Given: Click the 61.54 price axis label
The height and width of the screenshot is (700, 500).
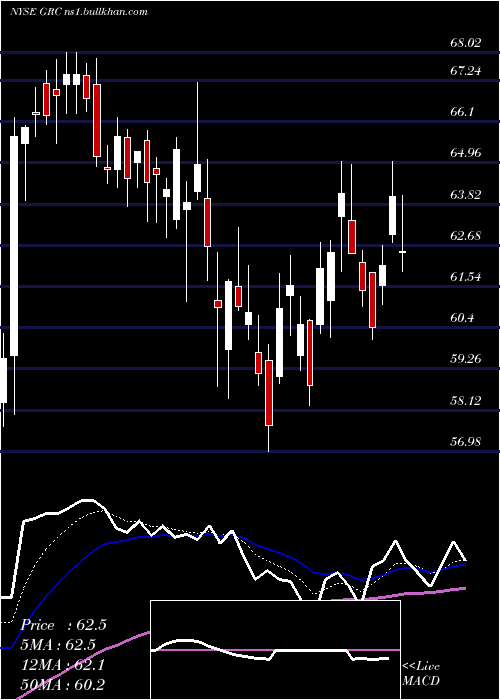Looking at the screenshot, I should coord(465,277).
